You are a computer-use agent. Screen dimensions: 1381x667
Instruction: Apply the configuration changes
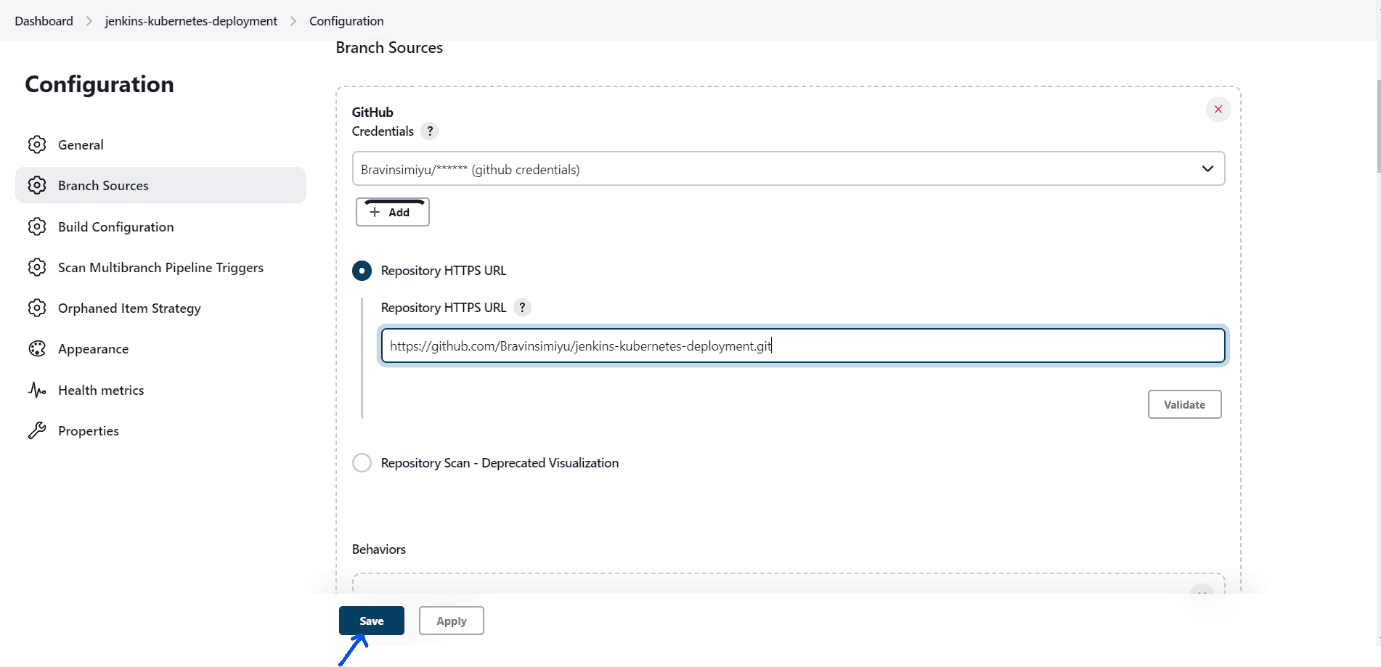[x=451, y=621]
